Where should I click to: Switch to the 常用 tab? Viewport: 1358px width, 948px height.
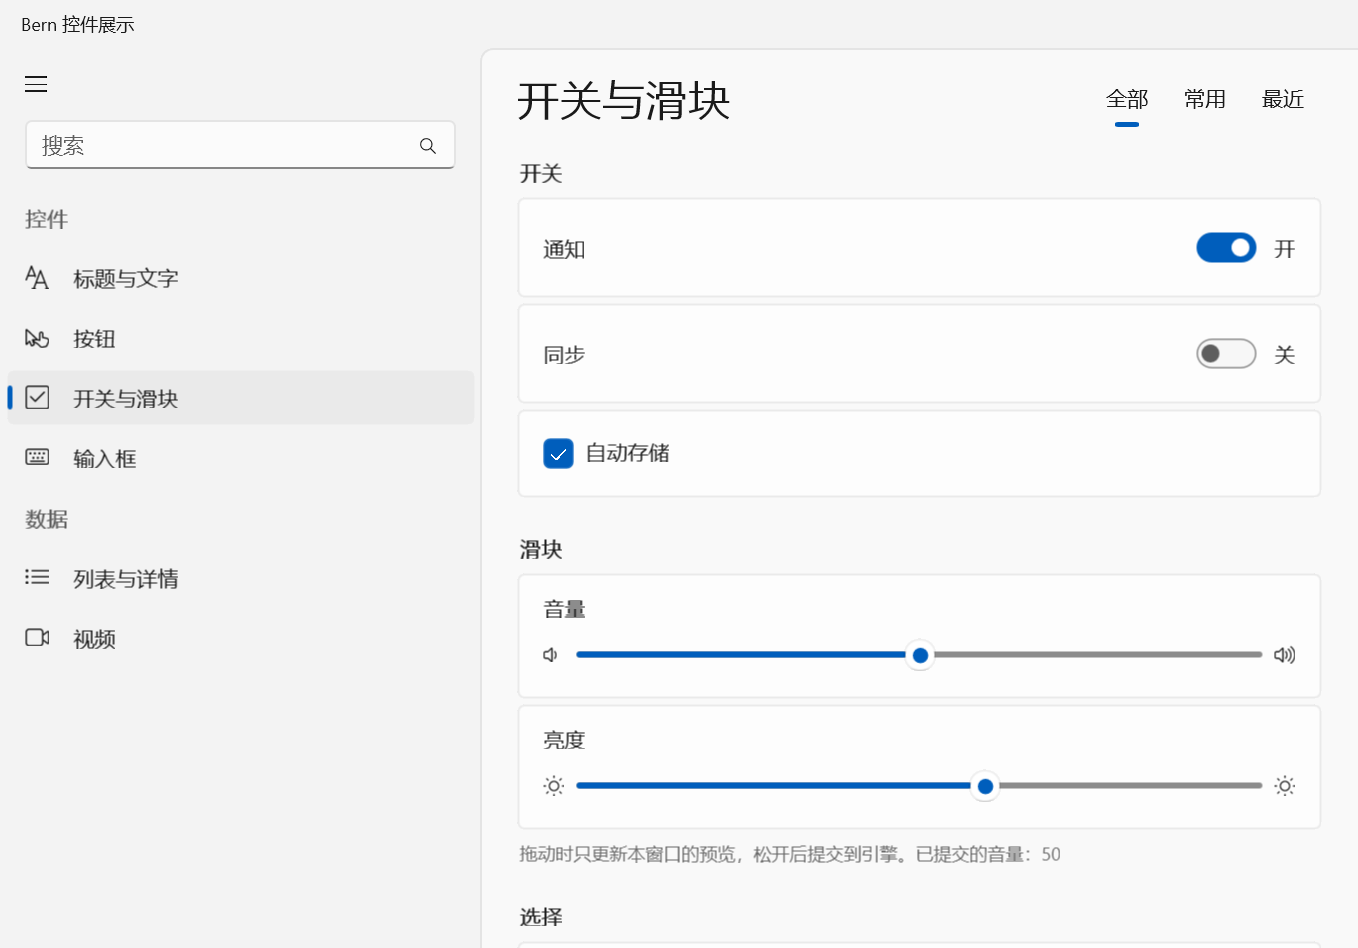coord(1205,99)
